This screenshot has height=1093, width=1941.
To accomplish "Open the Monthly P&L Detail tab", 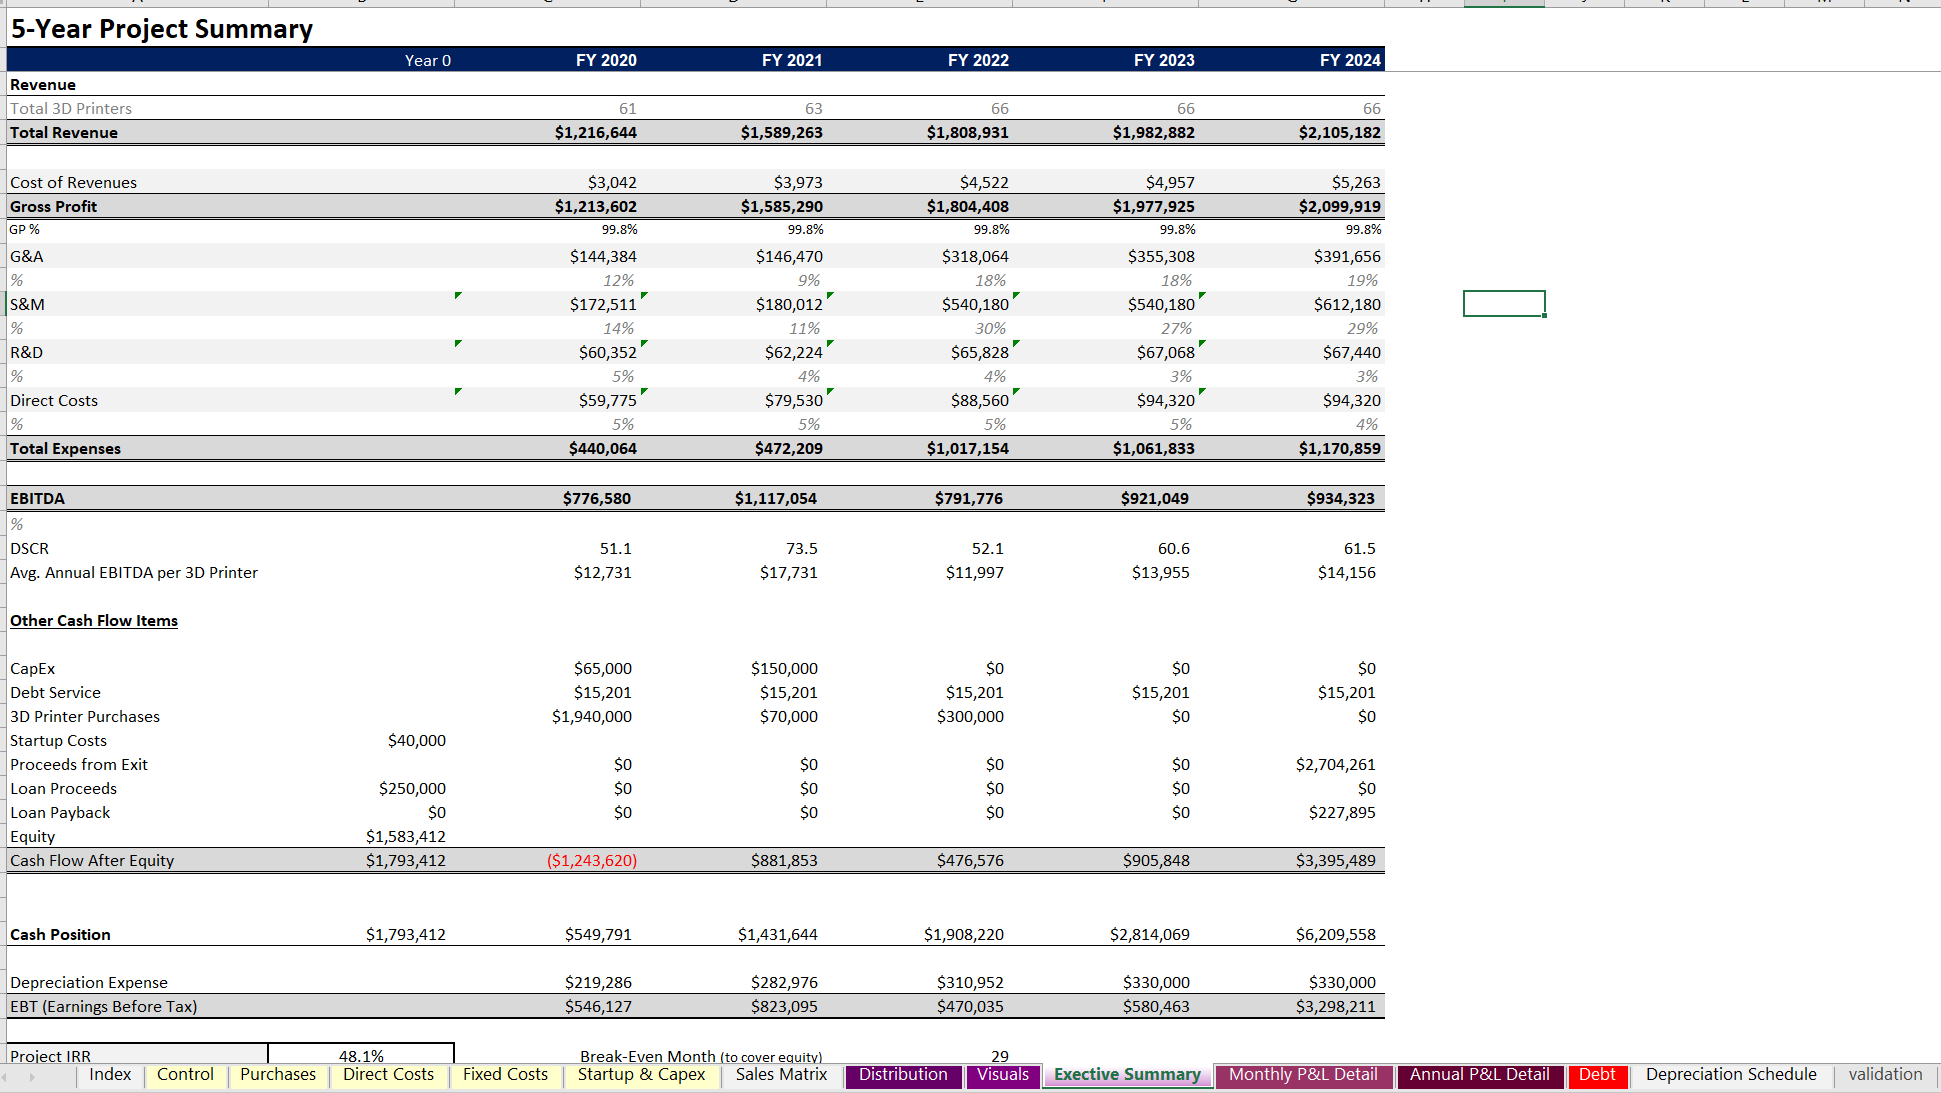I will point(1303,1075).
